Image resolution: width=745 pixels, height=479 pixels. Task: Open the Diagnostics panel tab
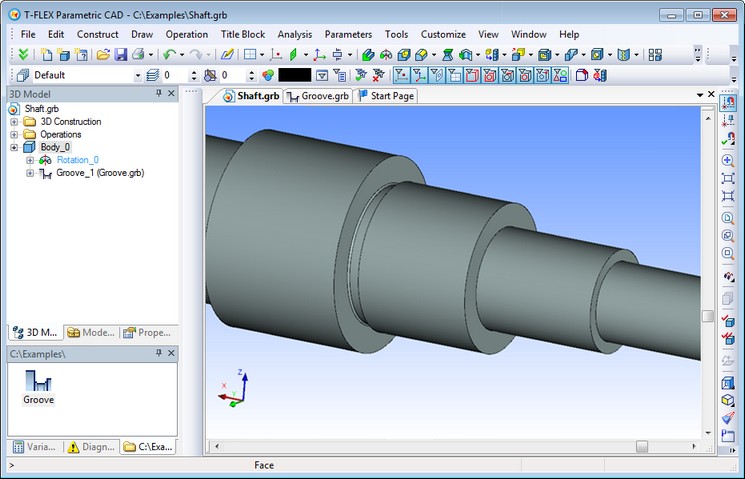point(92,447)
